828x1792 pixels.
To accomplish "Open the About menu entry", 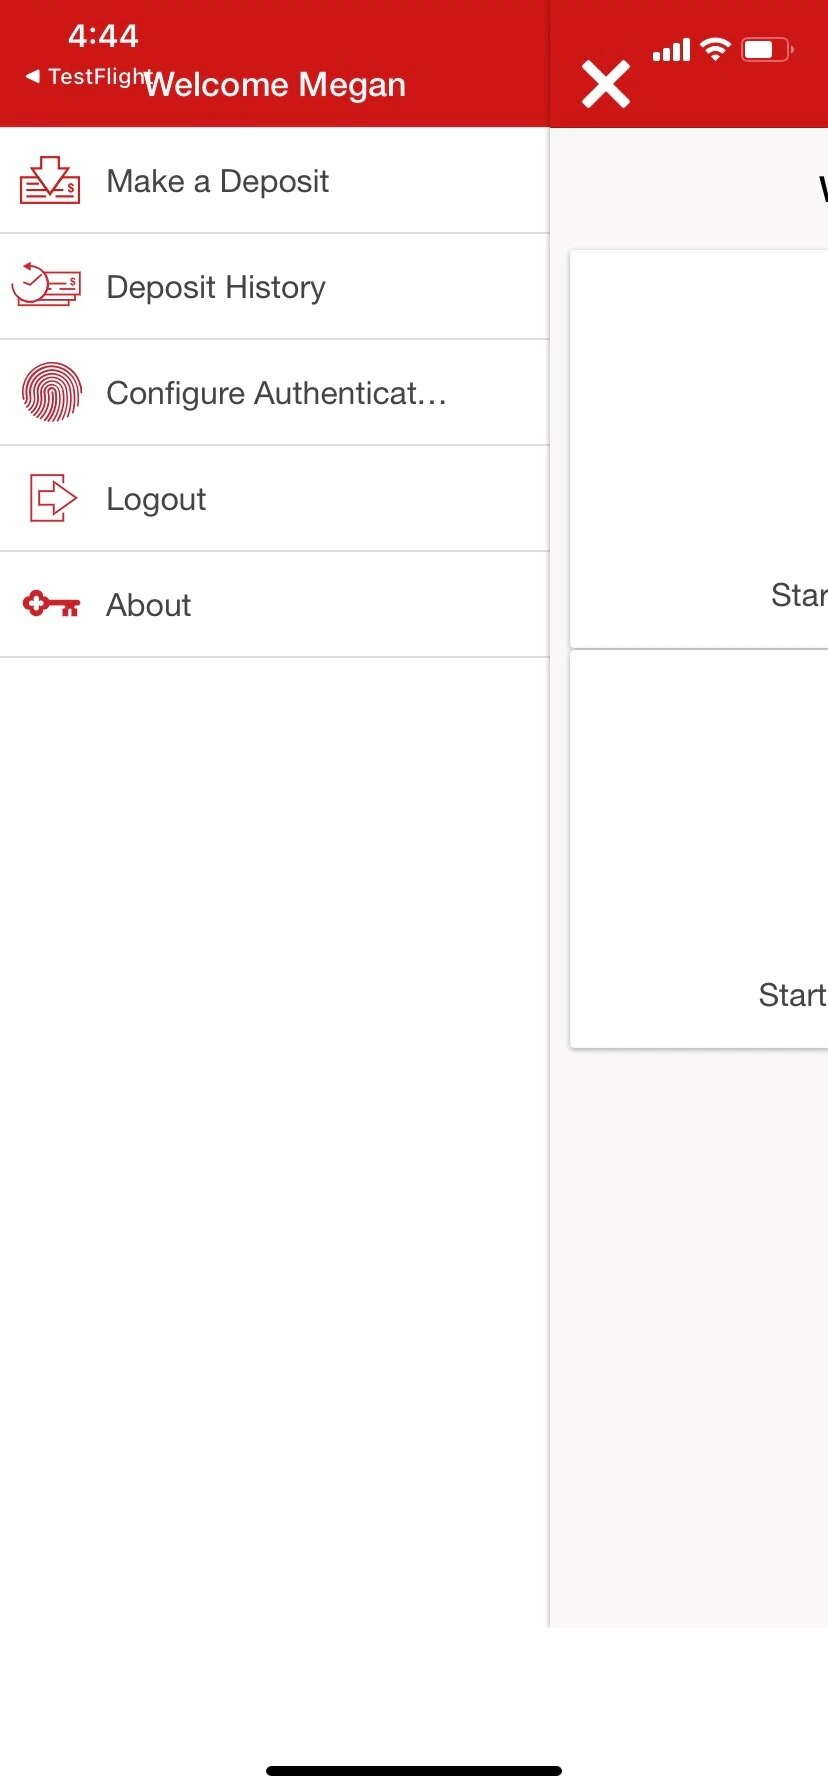I will 275,605.
